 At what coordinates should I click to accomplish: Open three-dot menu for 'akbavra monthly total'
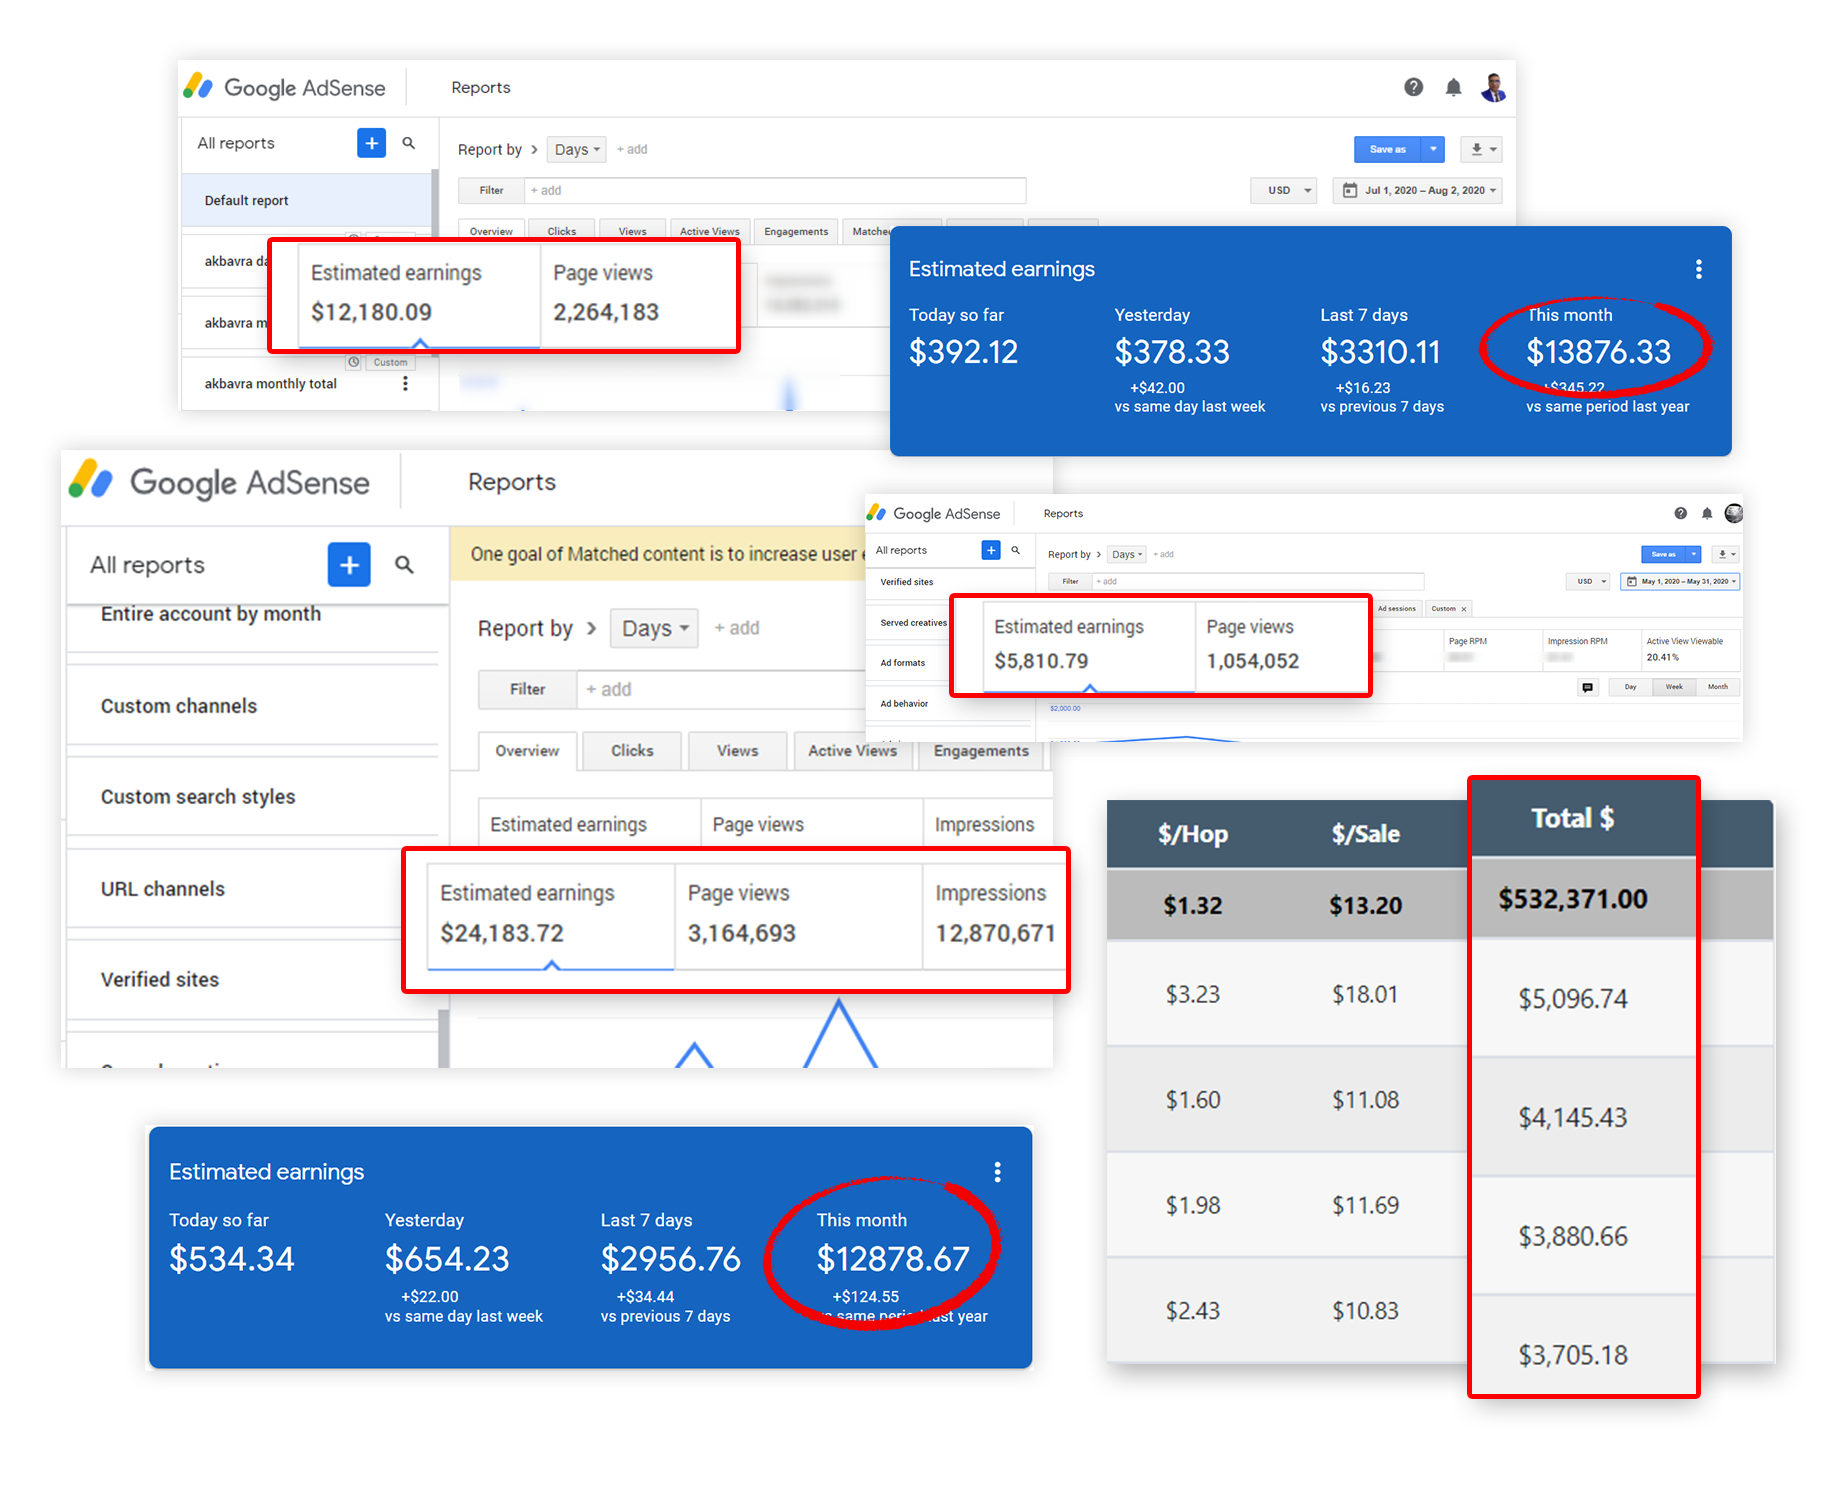point(405,384)
